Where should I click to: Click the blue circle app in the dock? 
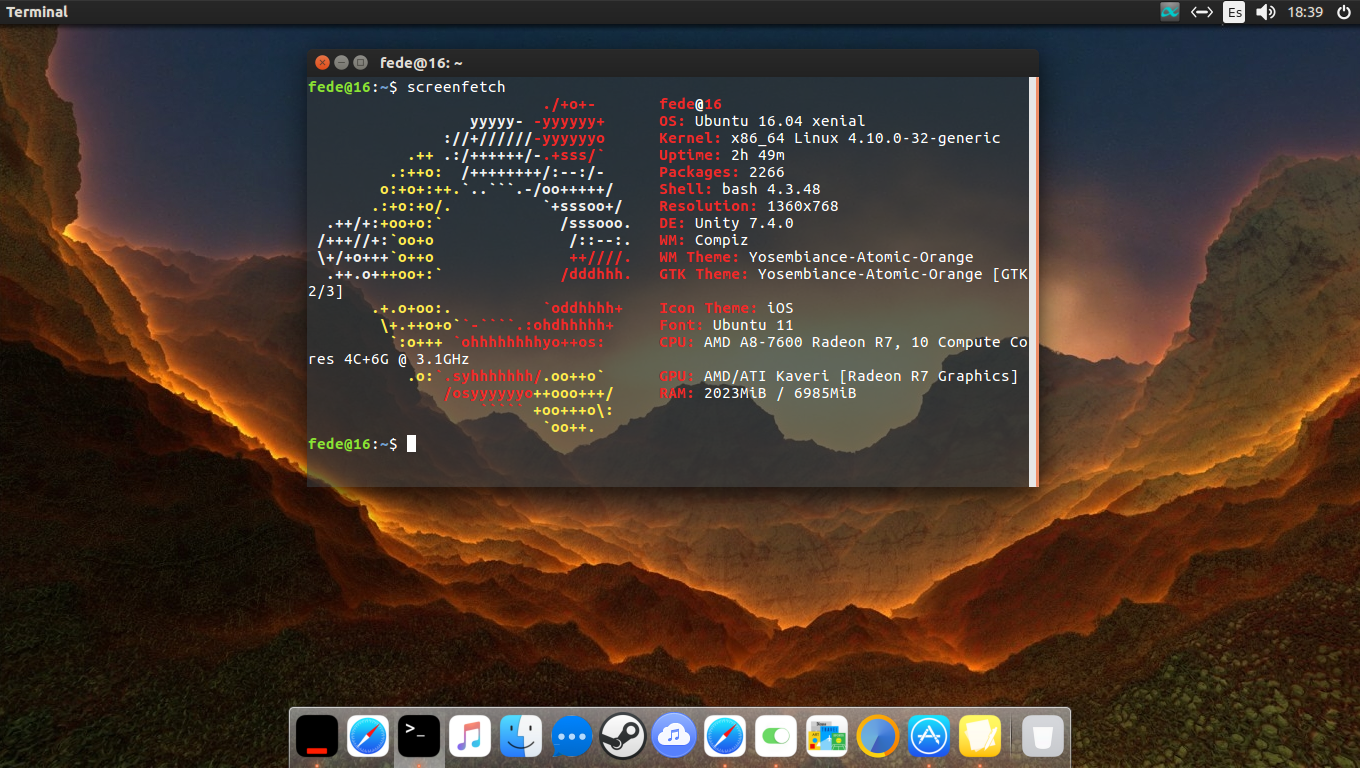(x=878, y=736)
